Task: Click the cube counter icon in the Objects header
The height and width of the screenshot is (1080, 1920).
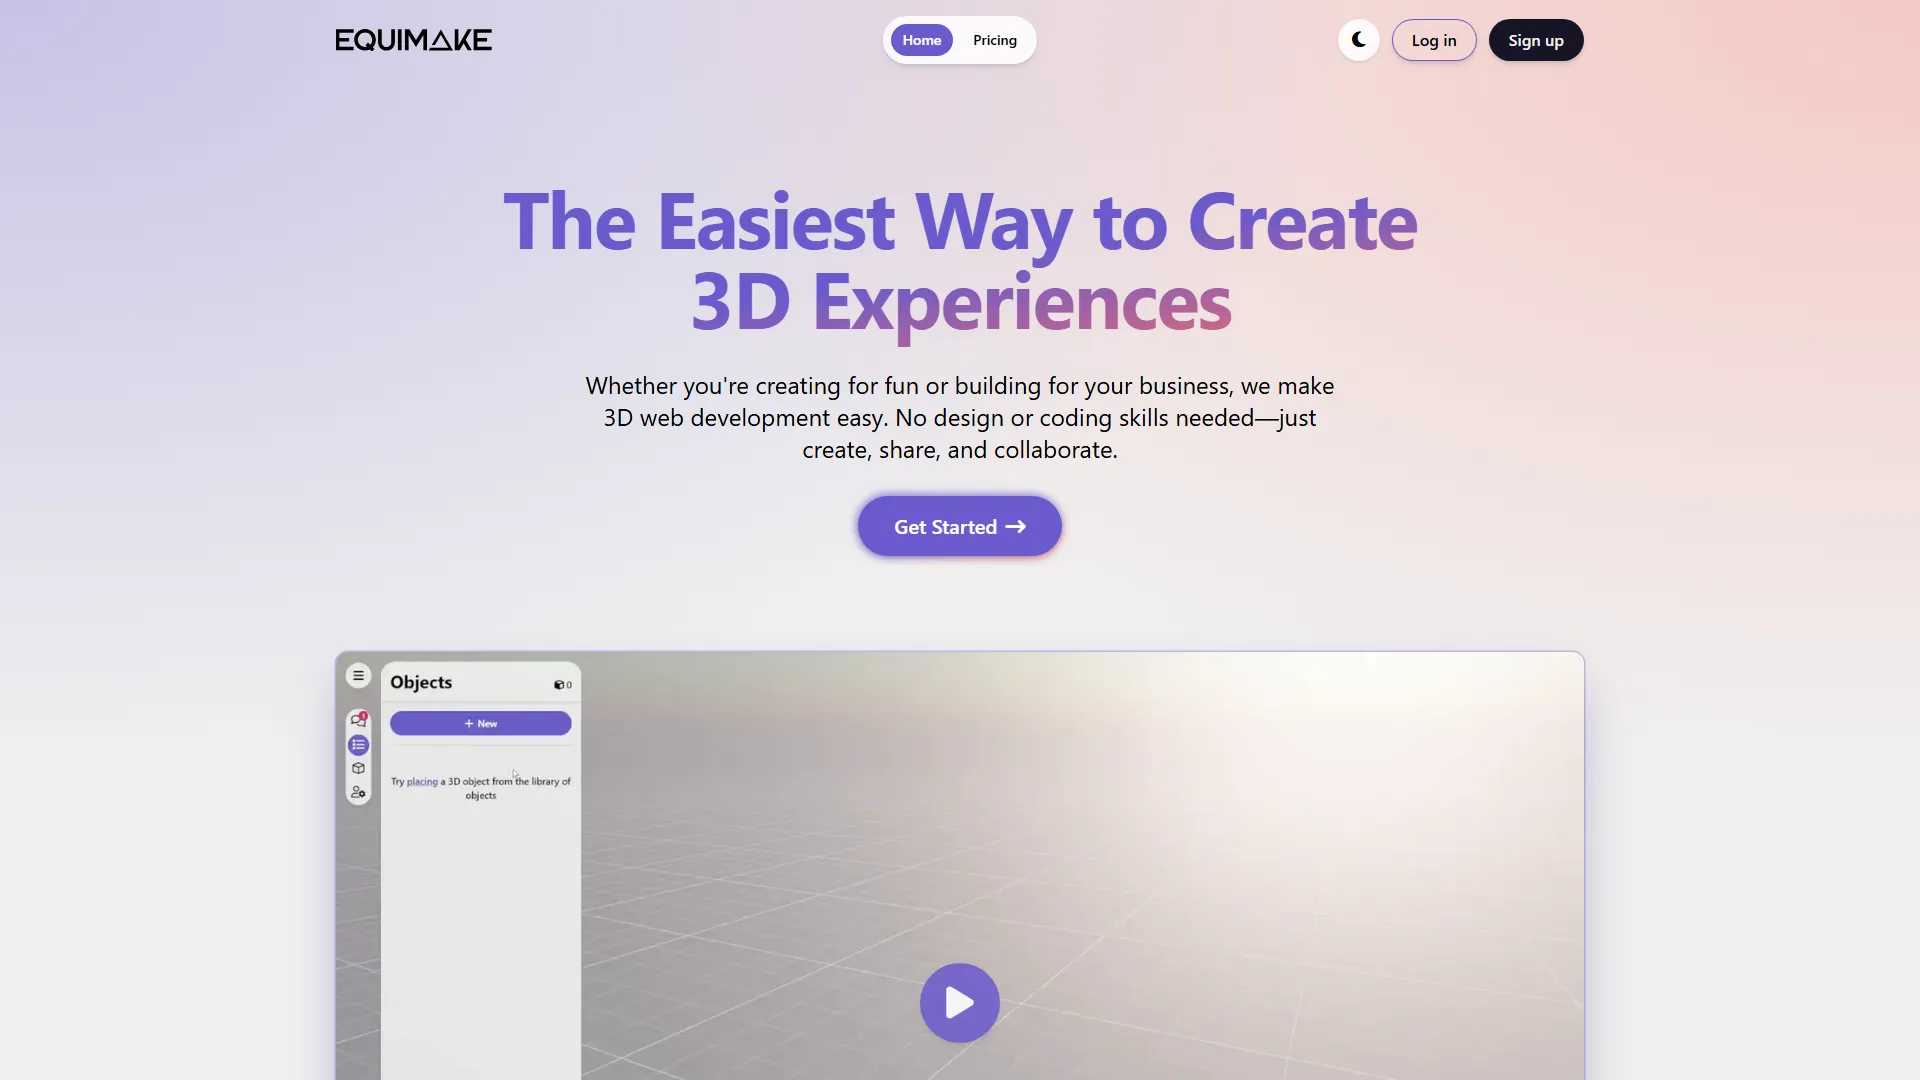Action: [562, 684]
